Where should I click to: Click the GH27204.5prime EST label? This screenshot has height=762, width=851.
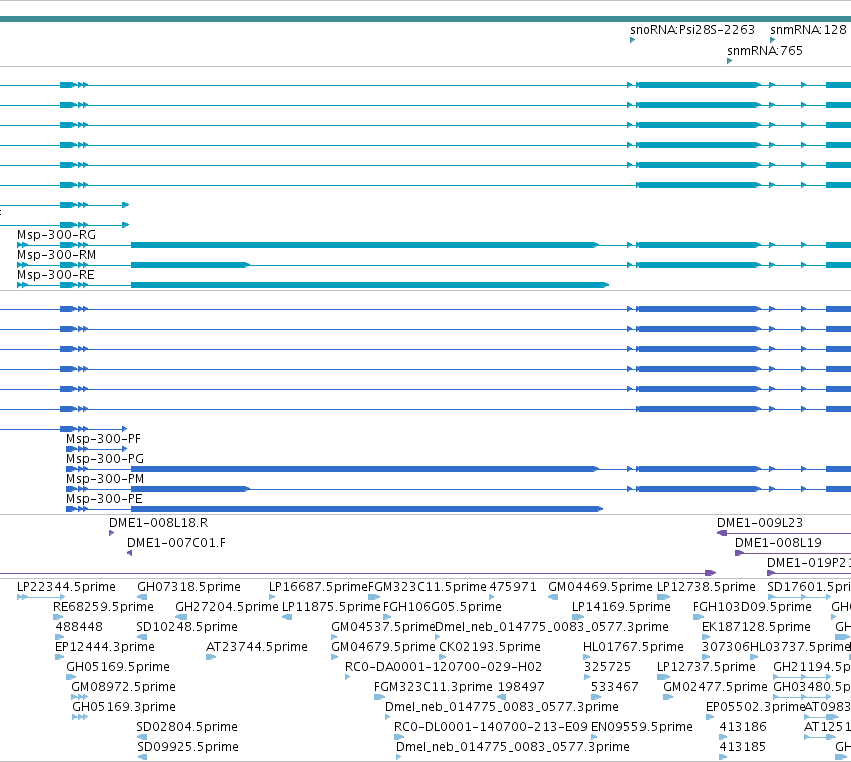pos(227,607)
